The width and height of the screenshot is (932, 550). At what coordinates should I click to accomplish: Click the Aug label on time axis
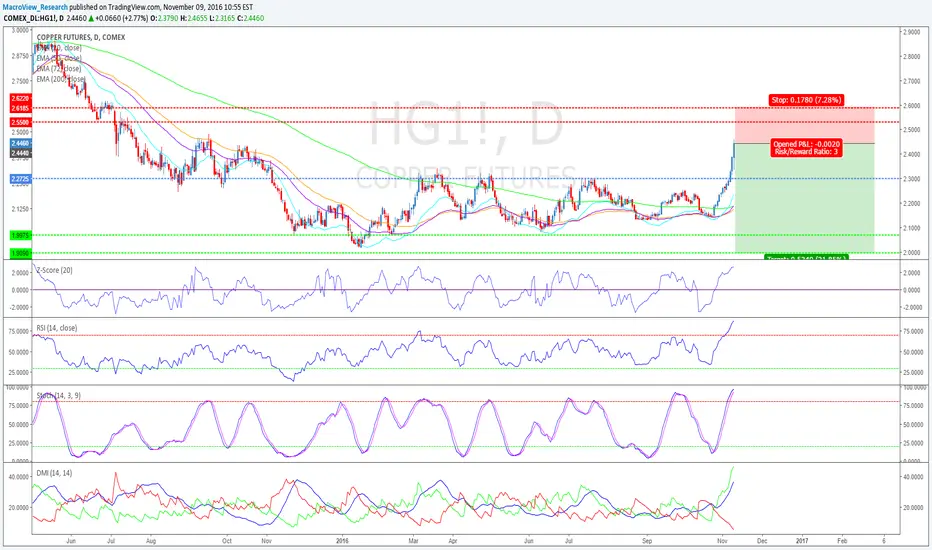pos(151,541)
